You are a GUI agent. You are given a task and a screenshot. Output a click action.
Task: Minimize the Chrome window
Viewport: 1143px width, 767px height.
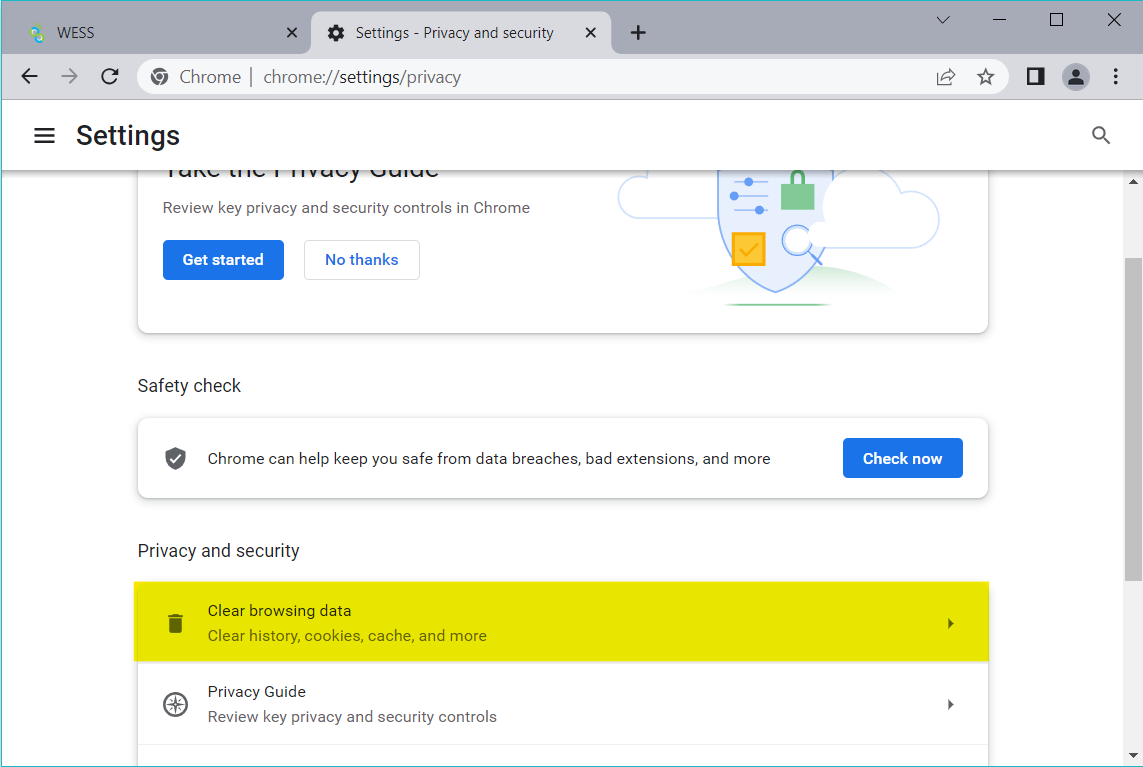click(999, 20)
